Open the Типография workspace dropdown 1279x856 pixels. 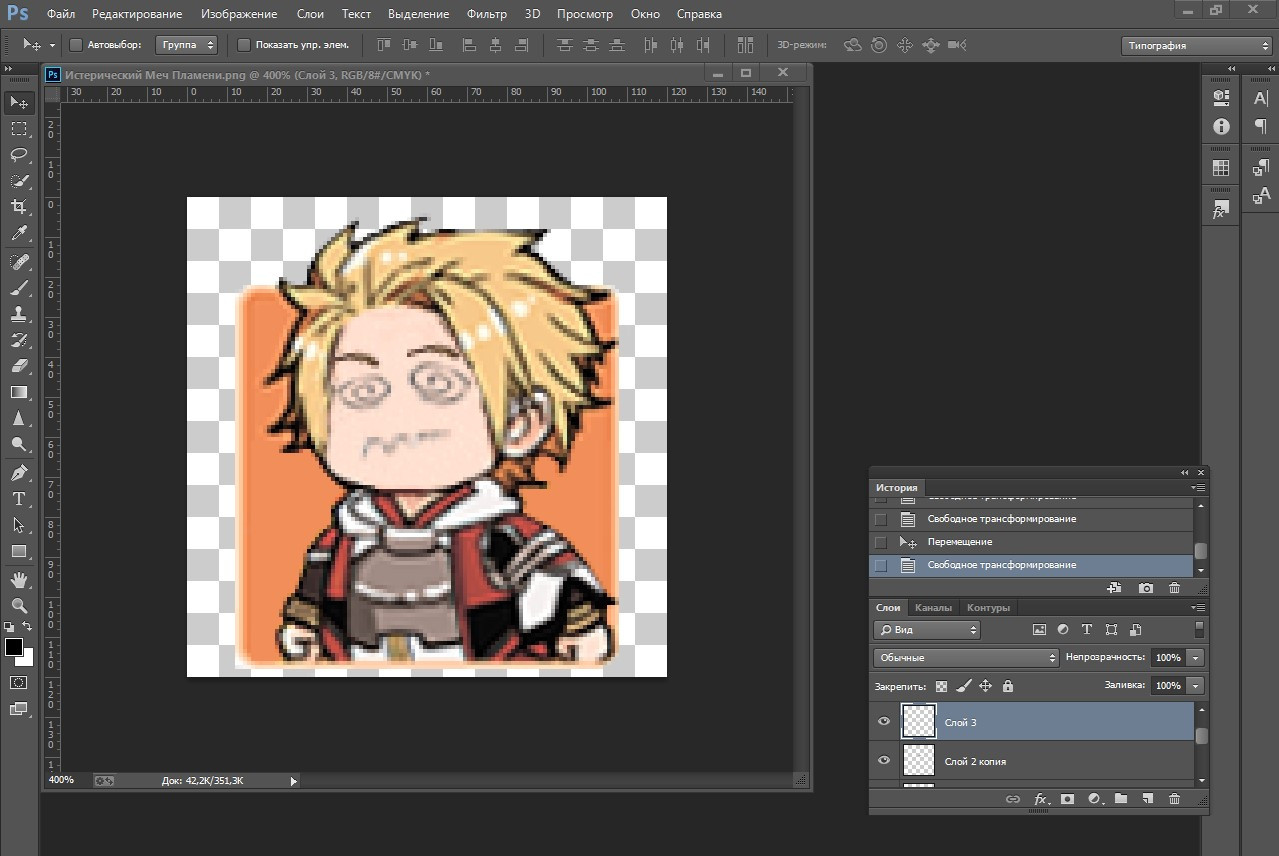coord(1195,46)
